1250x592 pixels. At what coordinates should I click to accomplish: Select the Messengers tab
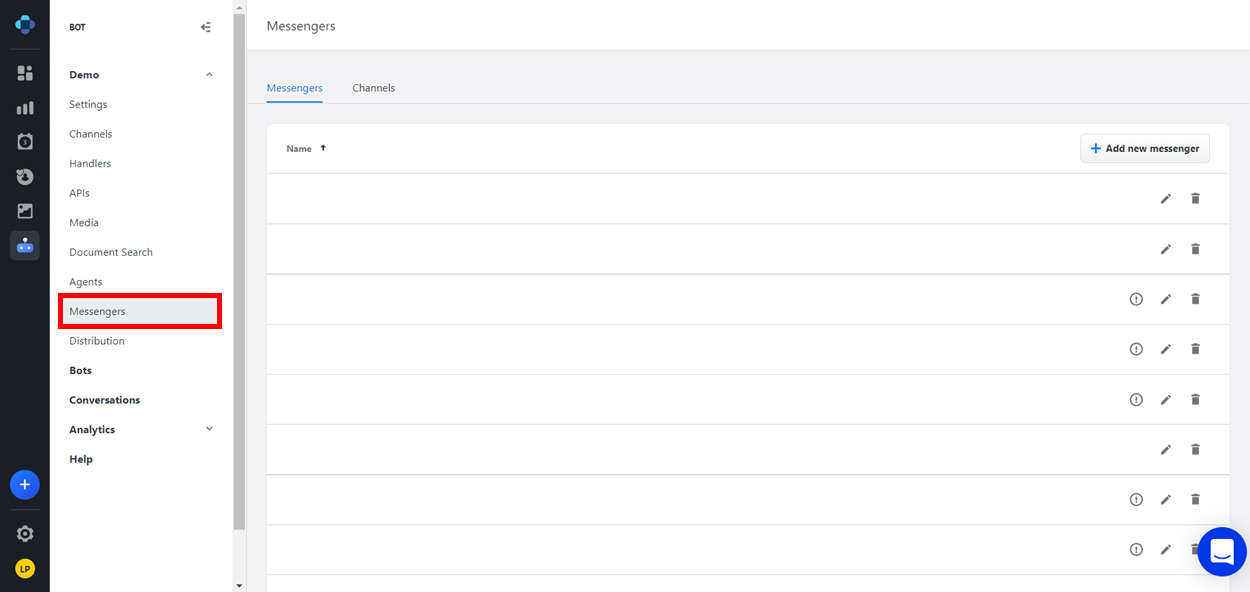(294, 88)
